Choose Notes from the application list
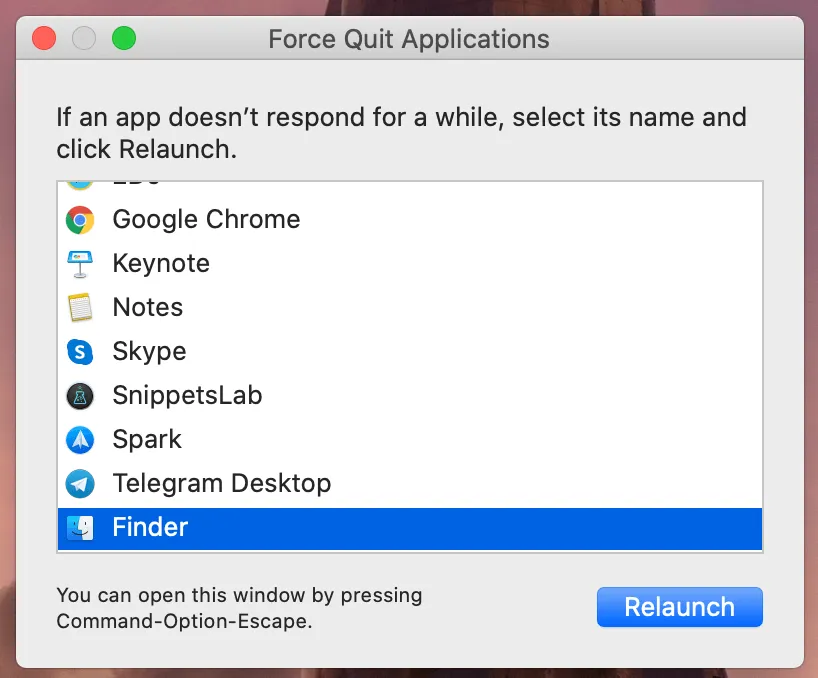The height and width of the screenshot is (678, 818). 410,307
